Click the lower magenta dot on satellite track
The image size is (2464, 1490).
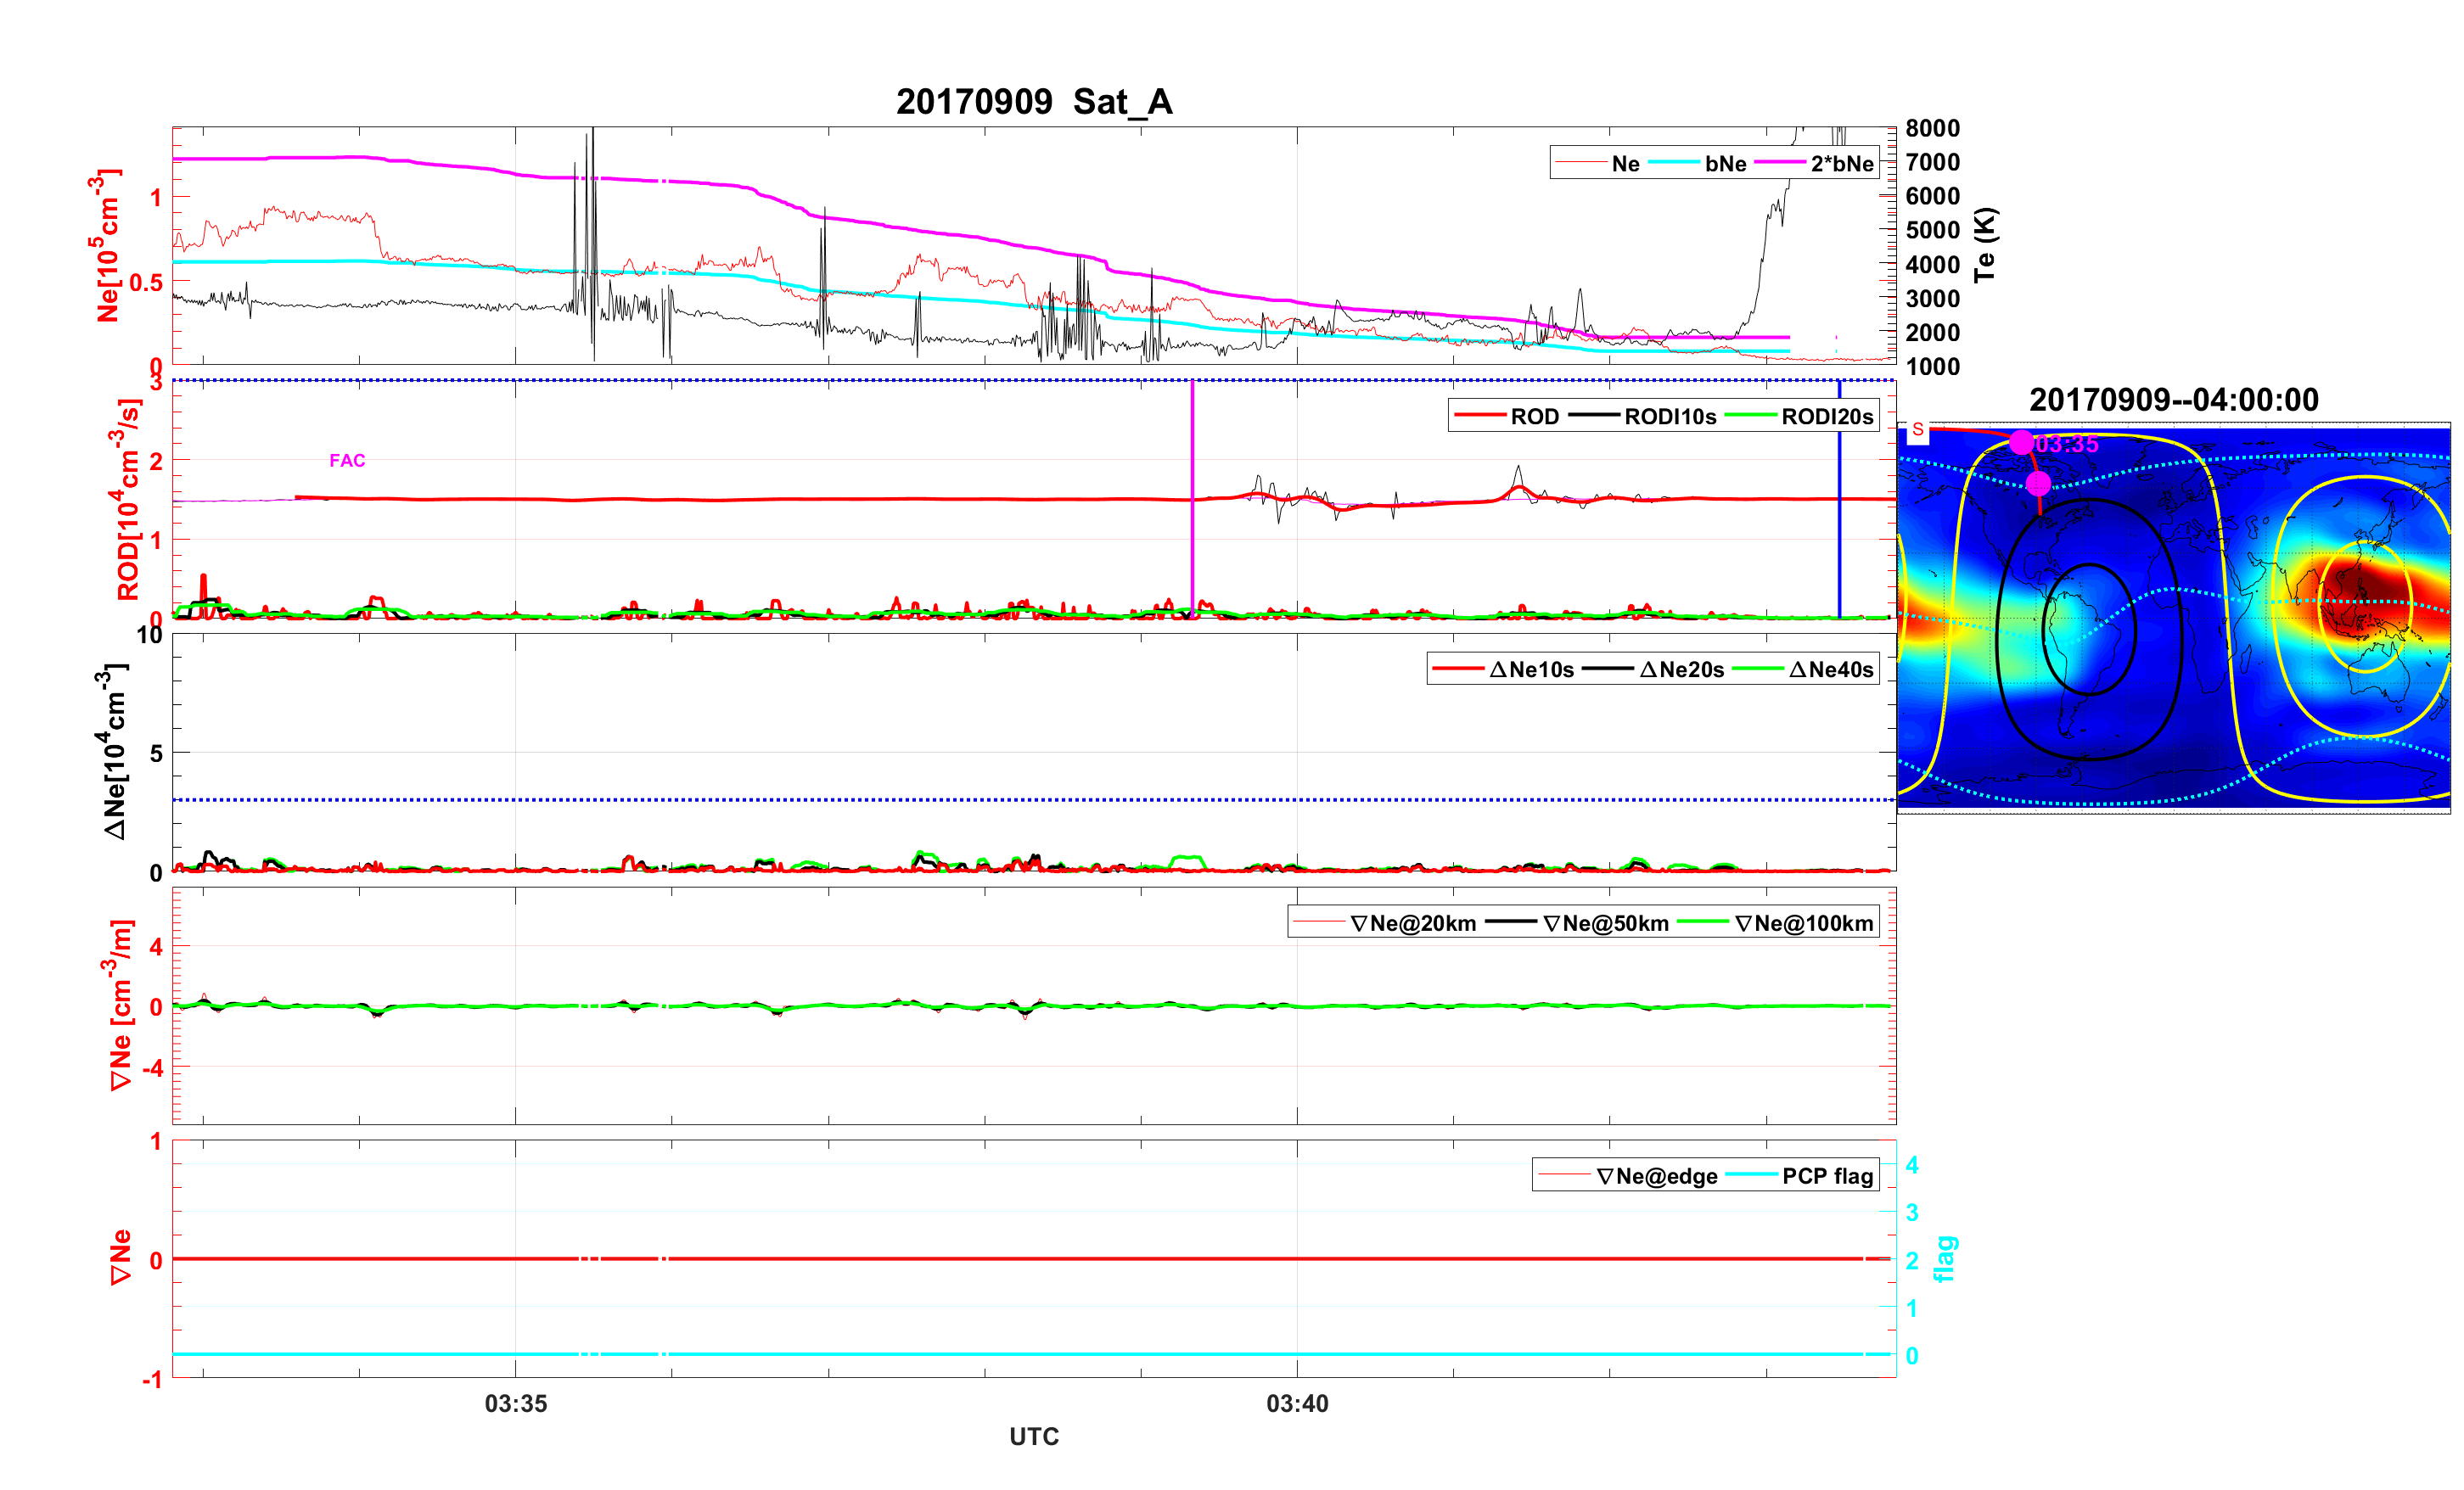[2038, 484]
